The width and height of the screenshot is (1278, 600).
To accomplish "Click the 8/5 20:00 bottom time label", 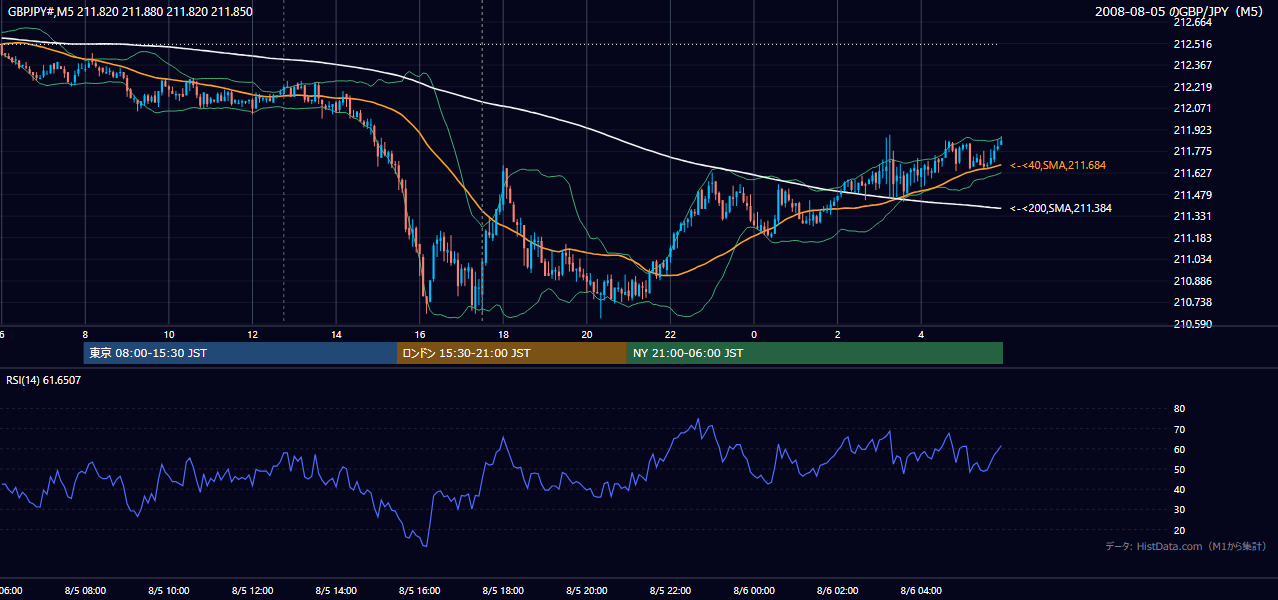I will point(587,590).
